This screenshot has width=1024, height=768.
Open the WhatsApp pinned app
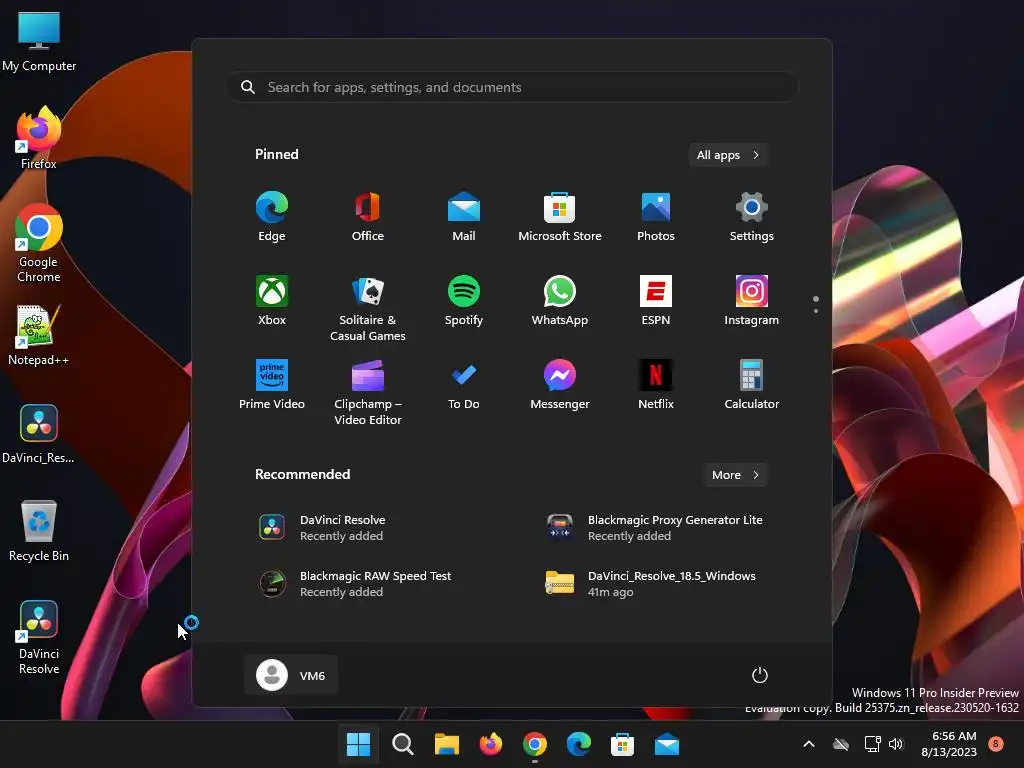pos(560,301)
